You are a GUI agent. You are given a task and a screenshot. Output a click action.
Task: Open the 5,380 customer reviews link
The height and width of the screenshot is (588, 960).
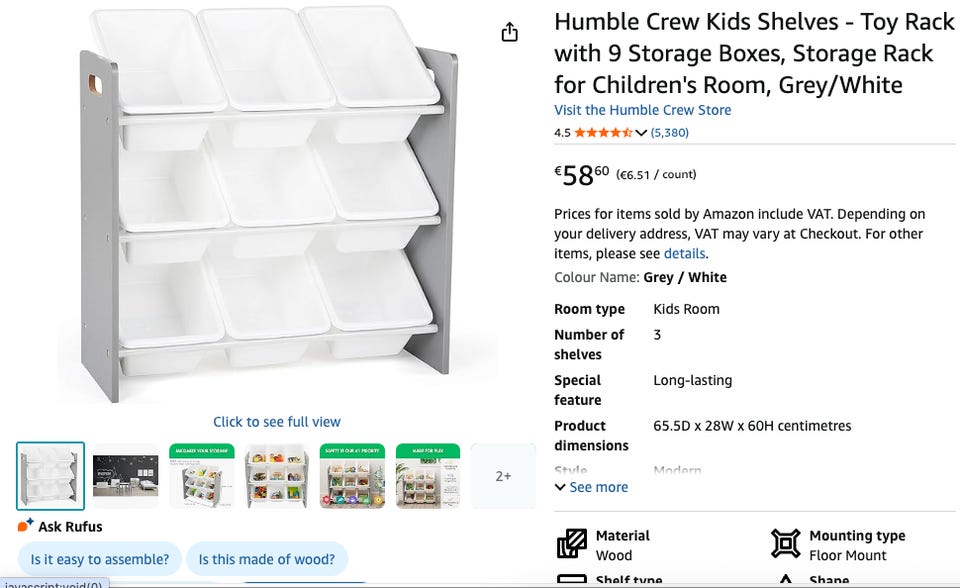(x=669, y=133)
